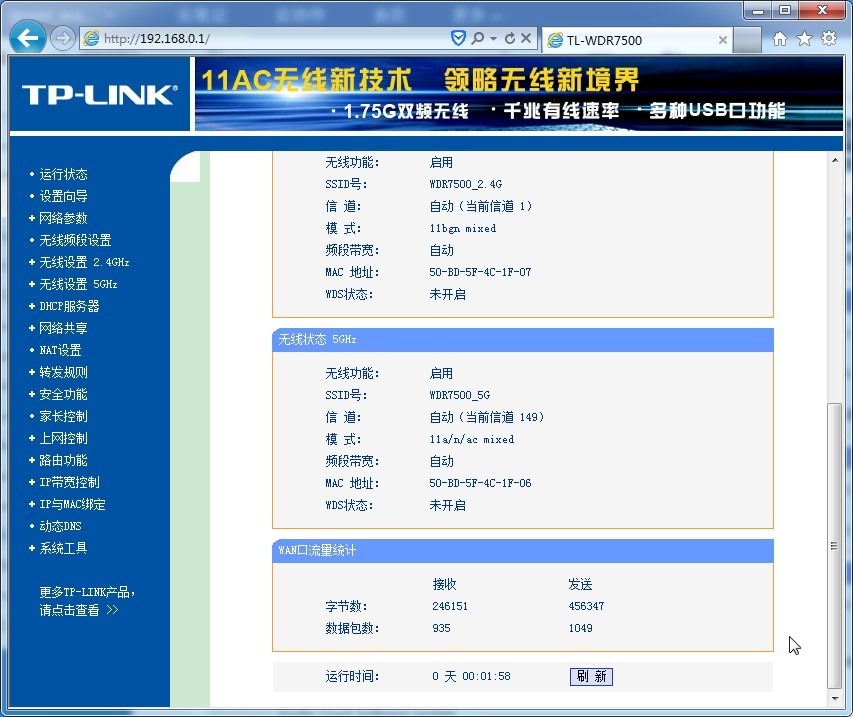Click MAC address 50-BD-5F-4C-1F-07
853x717 pixels.
click(480, 272)
